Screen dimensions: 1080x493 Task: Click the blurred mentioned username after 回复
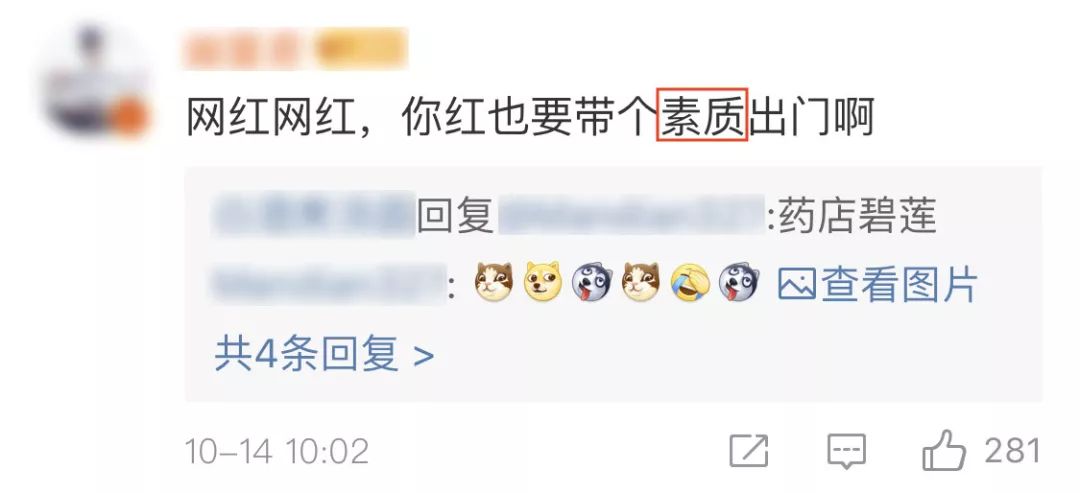click(630, 214)
